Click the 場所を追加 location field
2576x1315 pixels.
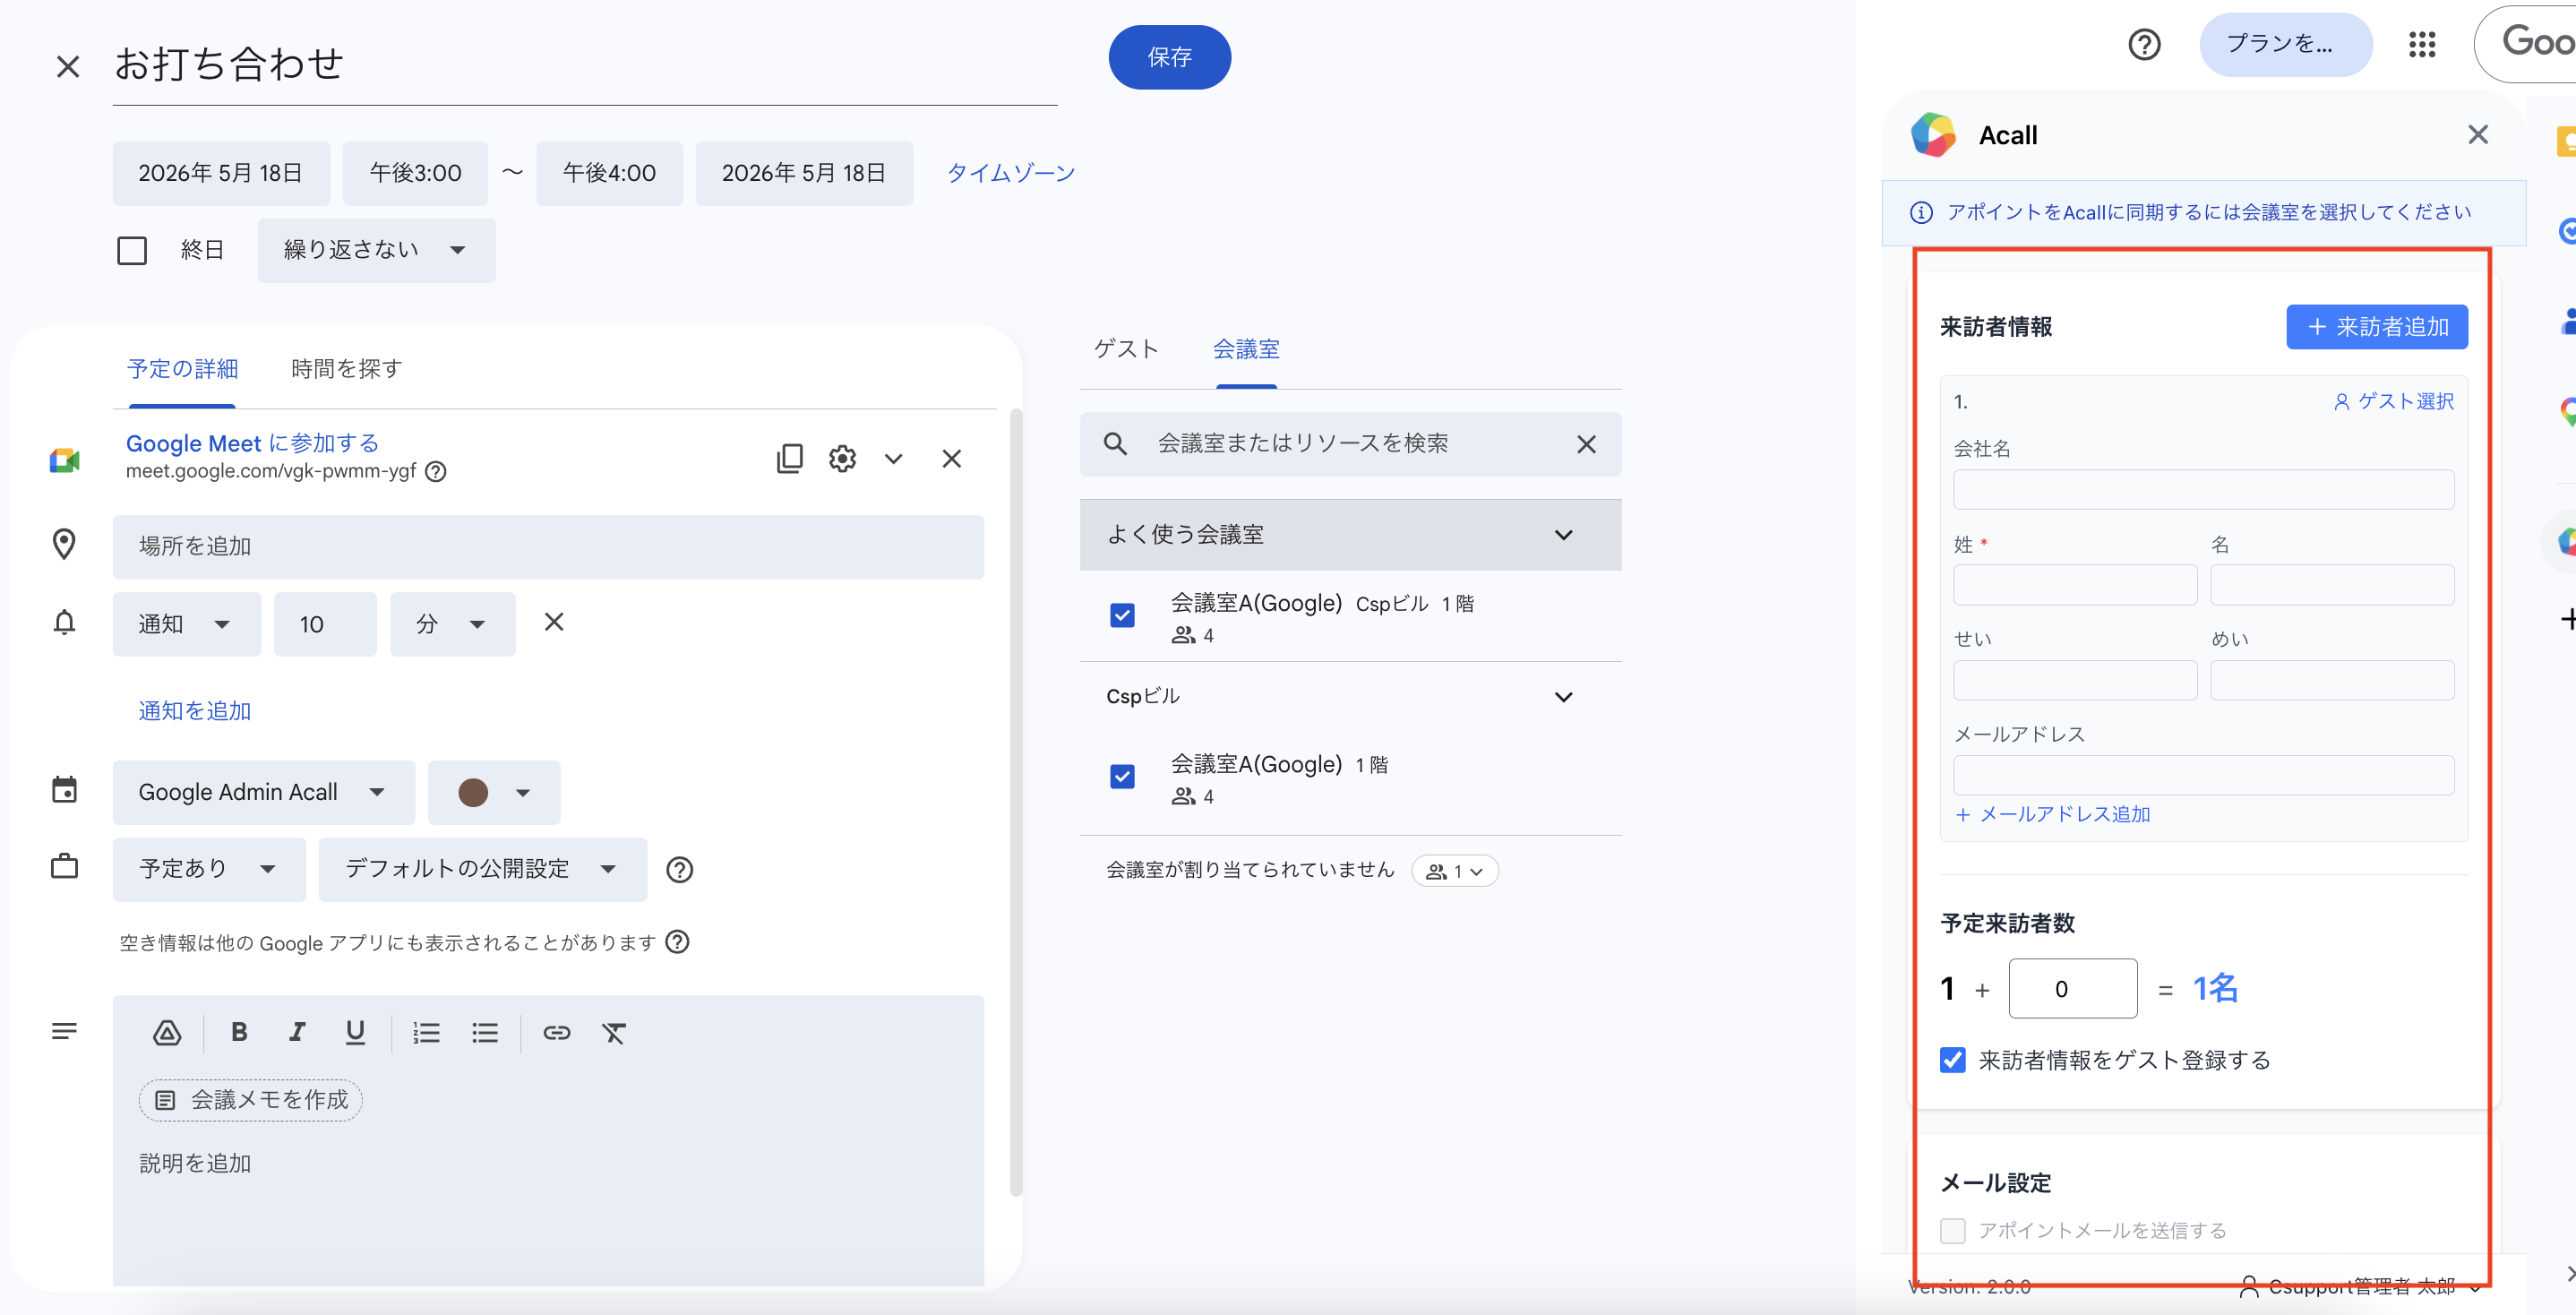pos(548,547)
